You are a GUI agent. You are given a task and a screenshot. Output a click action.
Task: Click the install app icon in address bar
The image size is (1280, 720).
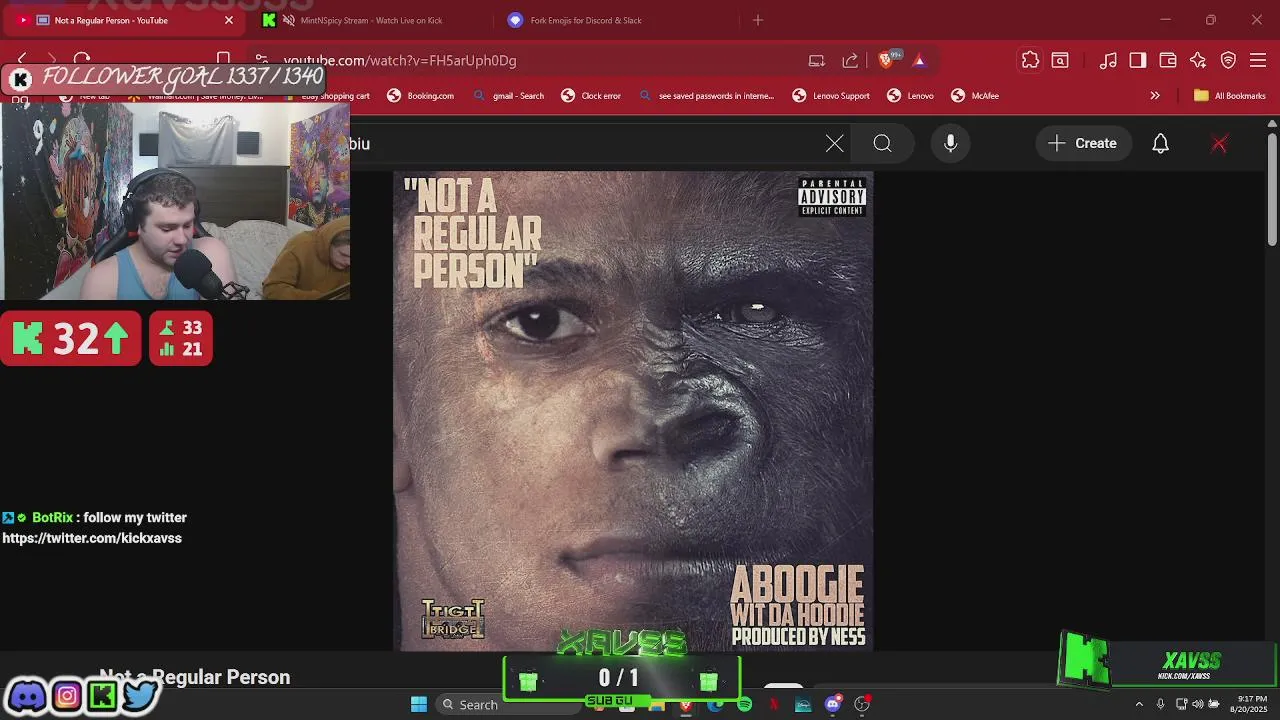817,60
